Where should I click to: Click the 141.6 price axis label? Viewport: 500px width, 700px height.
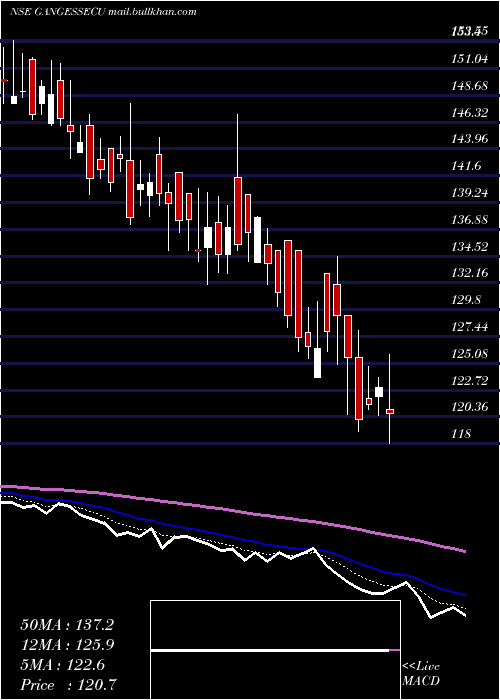click(x=465, y=166)
